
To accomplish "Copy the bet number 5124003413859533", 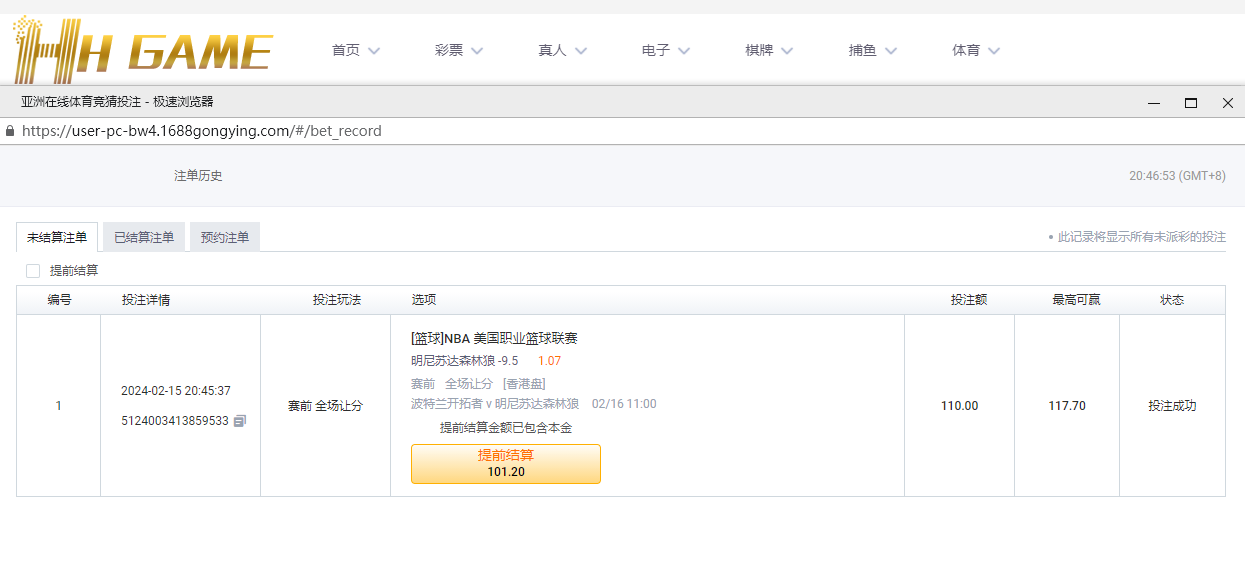I will click(x=239, y=421).
